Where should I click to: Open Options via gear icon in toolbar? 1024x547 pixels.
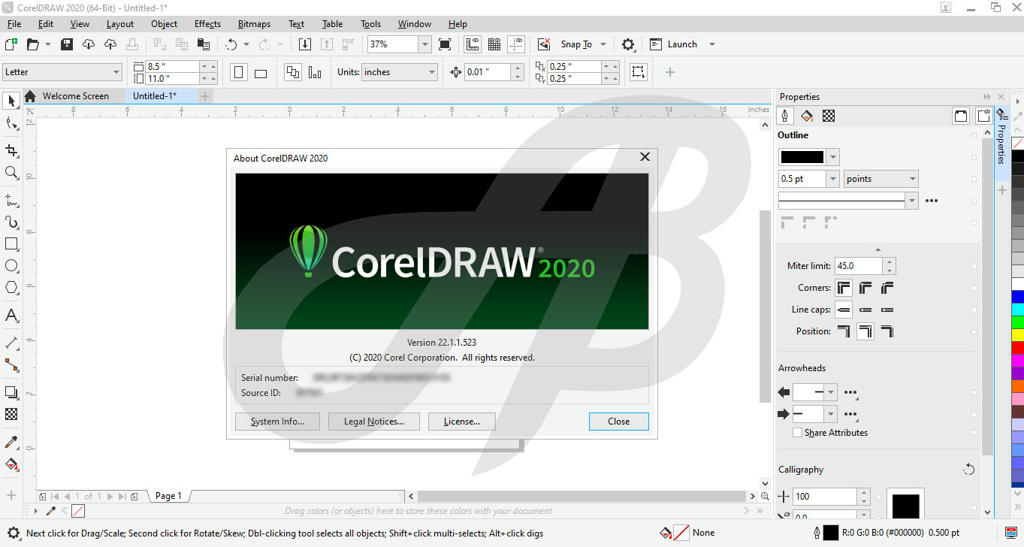pyautogui.click(x=628, y=44)
